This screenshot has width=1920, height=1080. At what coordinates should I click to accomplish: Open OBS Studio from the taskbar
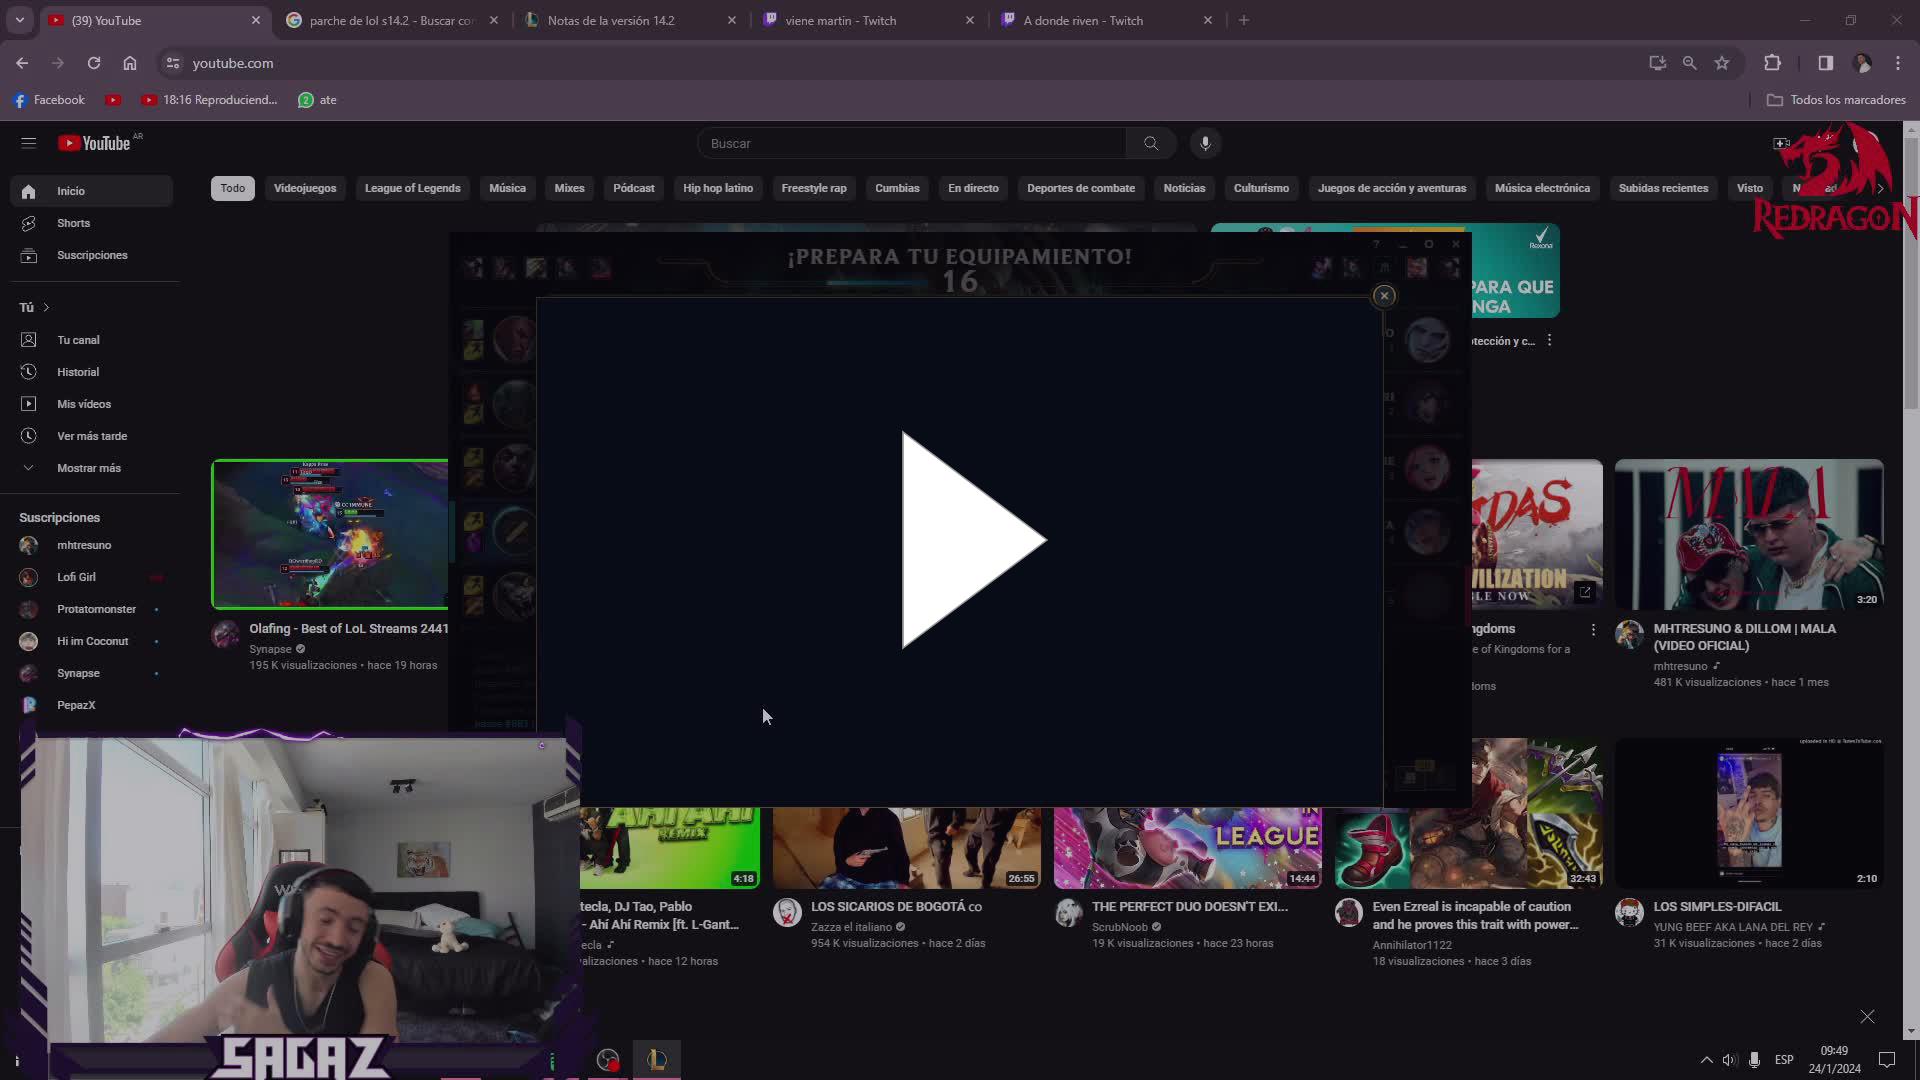(608, 1059)
